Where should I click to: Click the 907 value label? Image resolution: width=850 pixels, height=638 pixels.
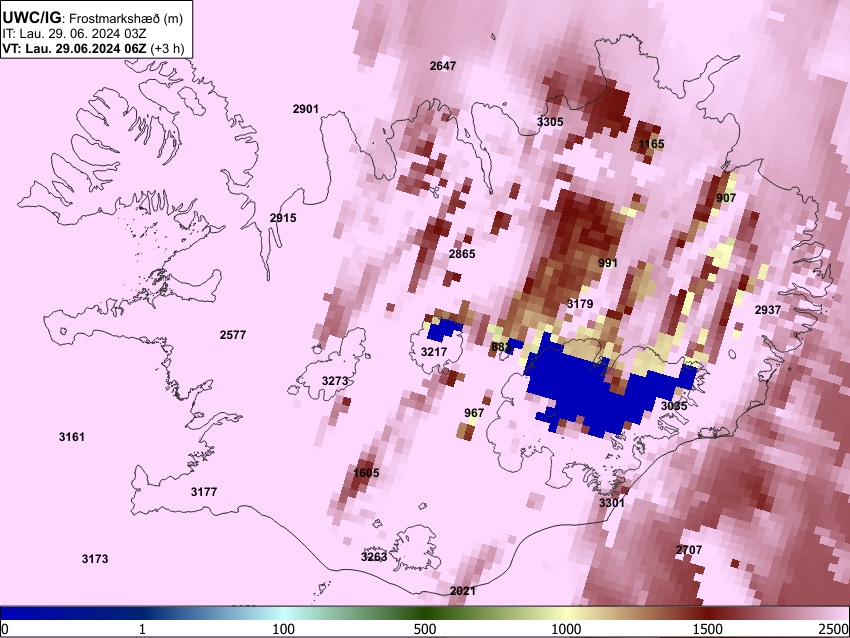point(726,197)
